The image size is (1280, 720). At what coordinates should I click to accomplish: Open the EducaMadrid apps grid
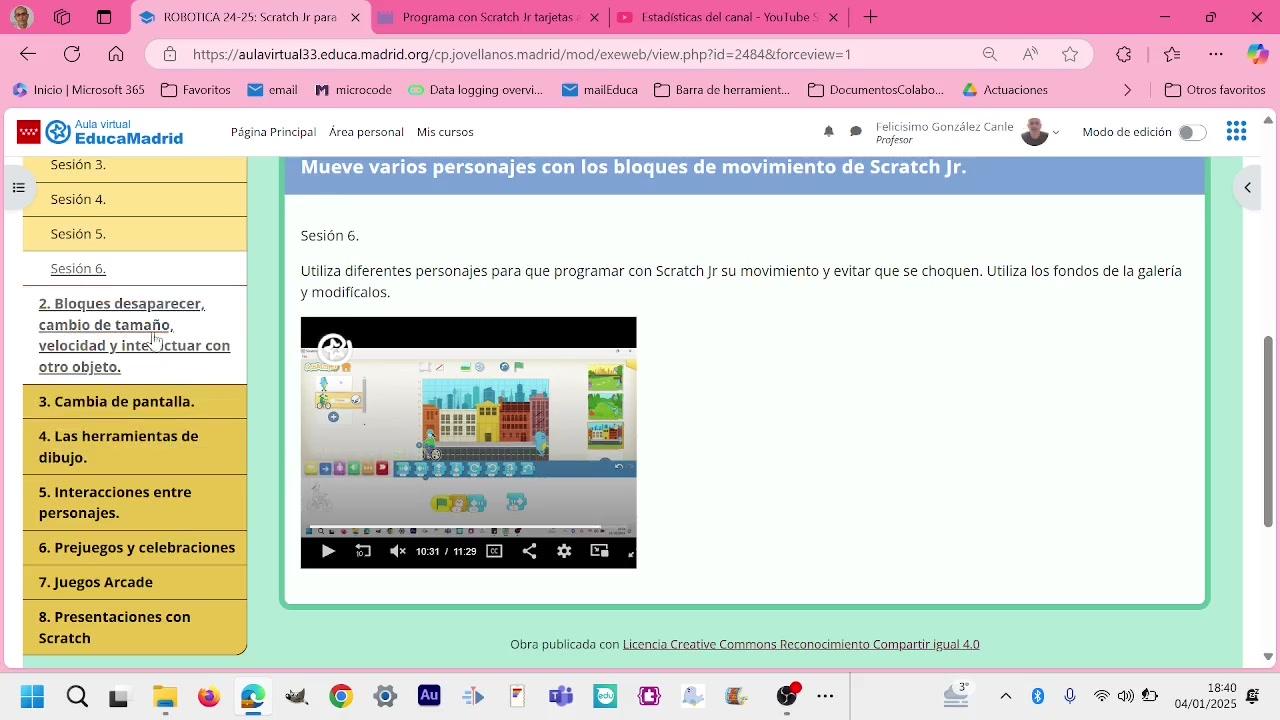coord(1236,132)
